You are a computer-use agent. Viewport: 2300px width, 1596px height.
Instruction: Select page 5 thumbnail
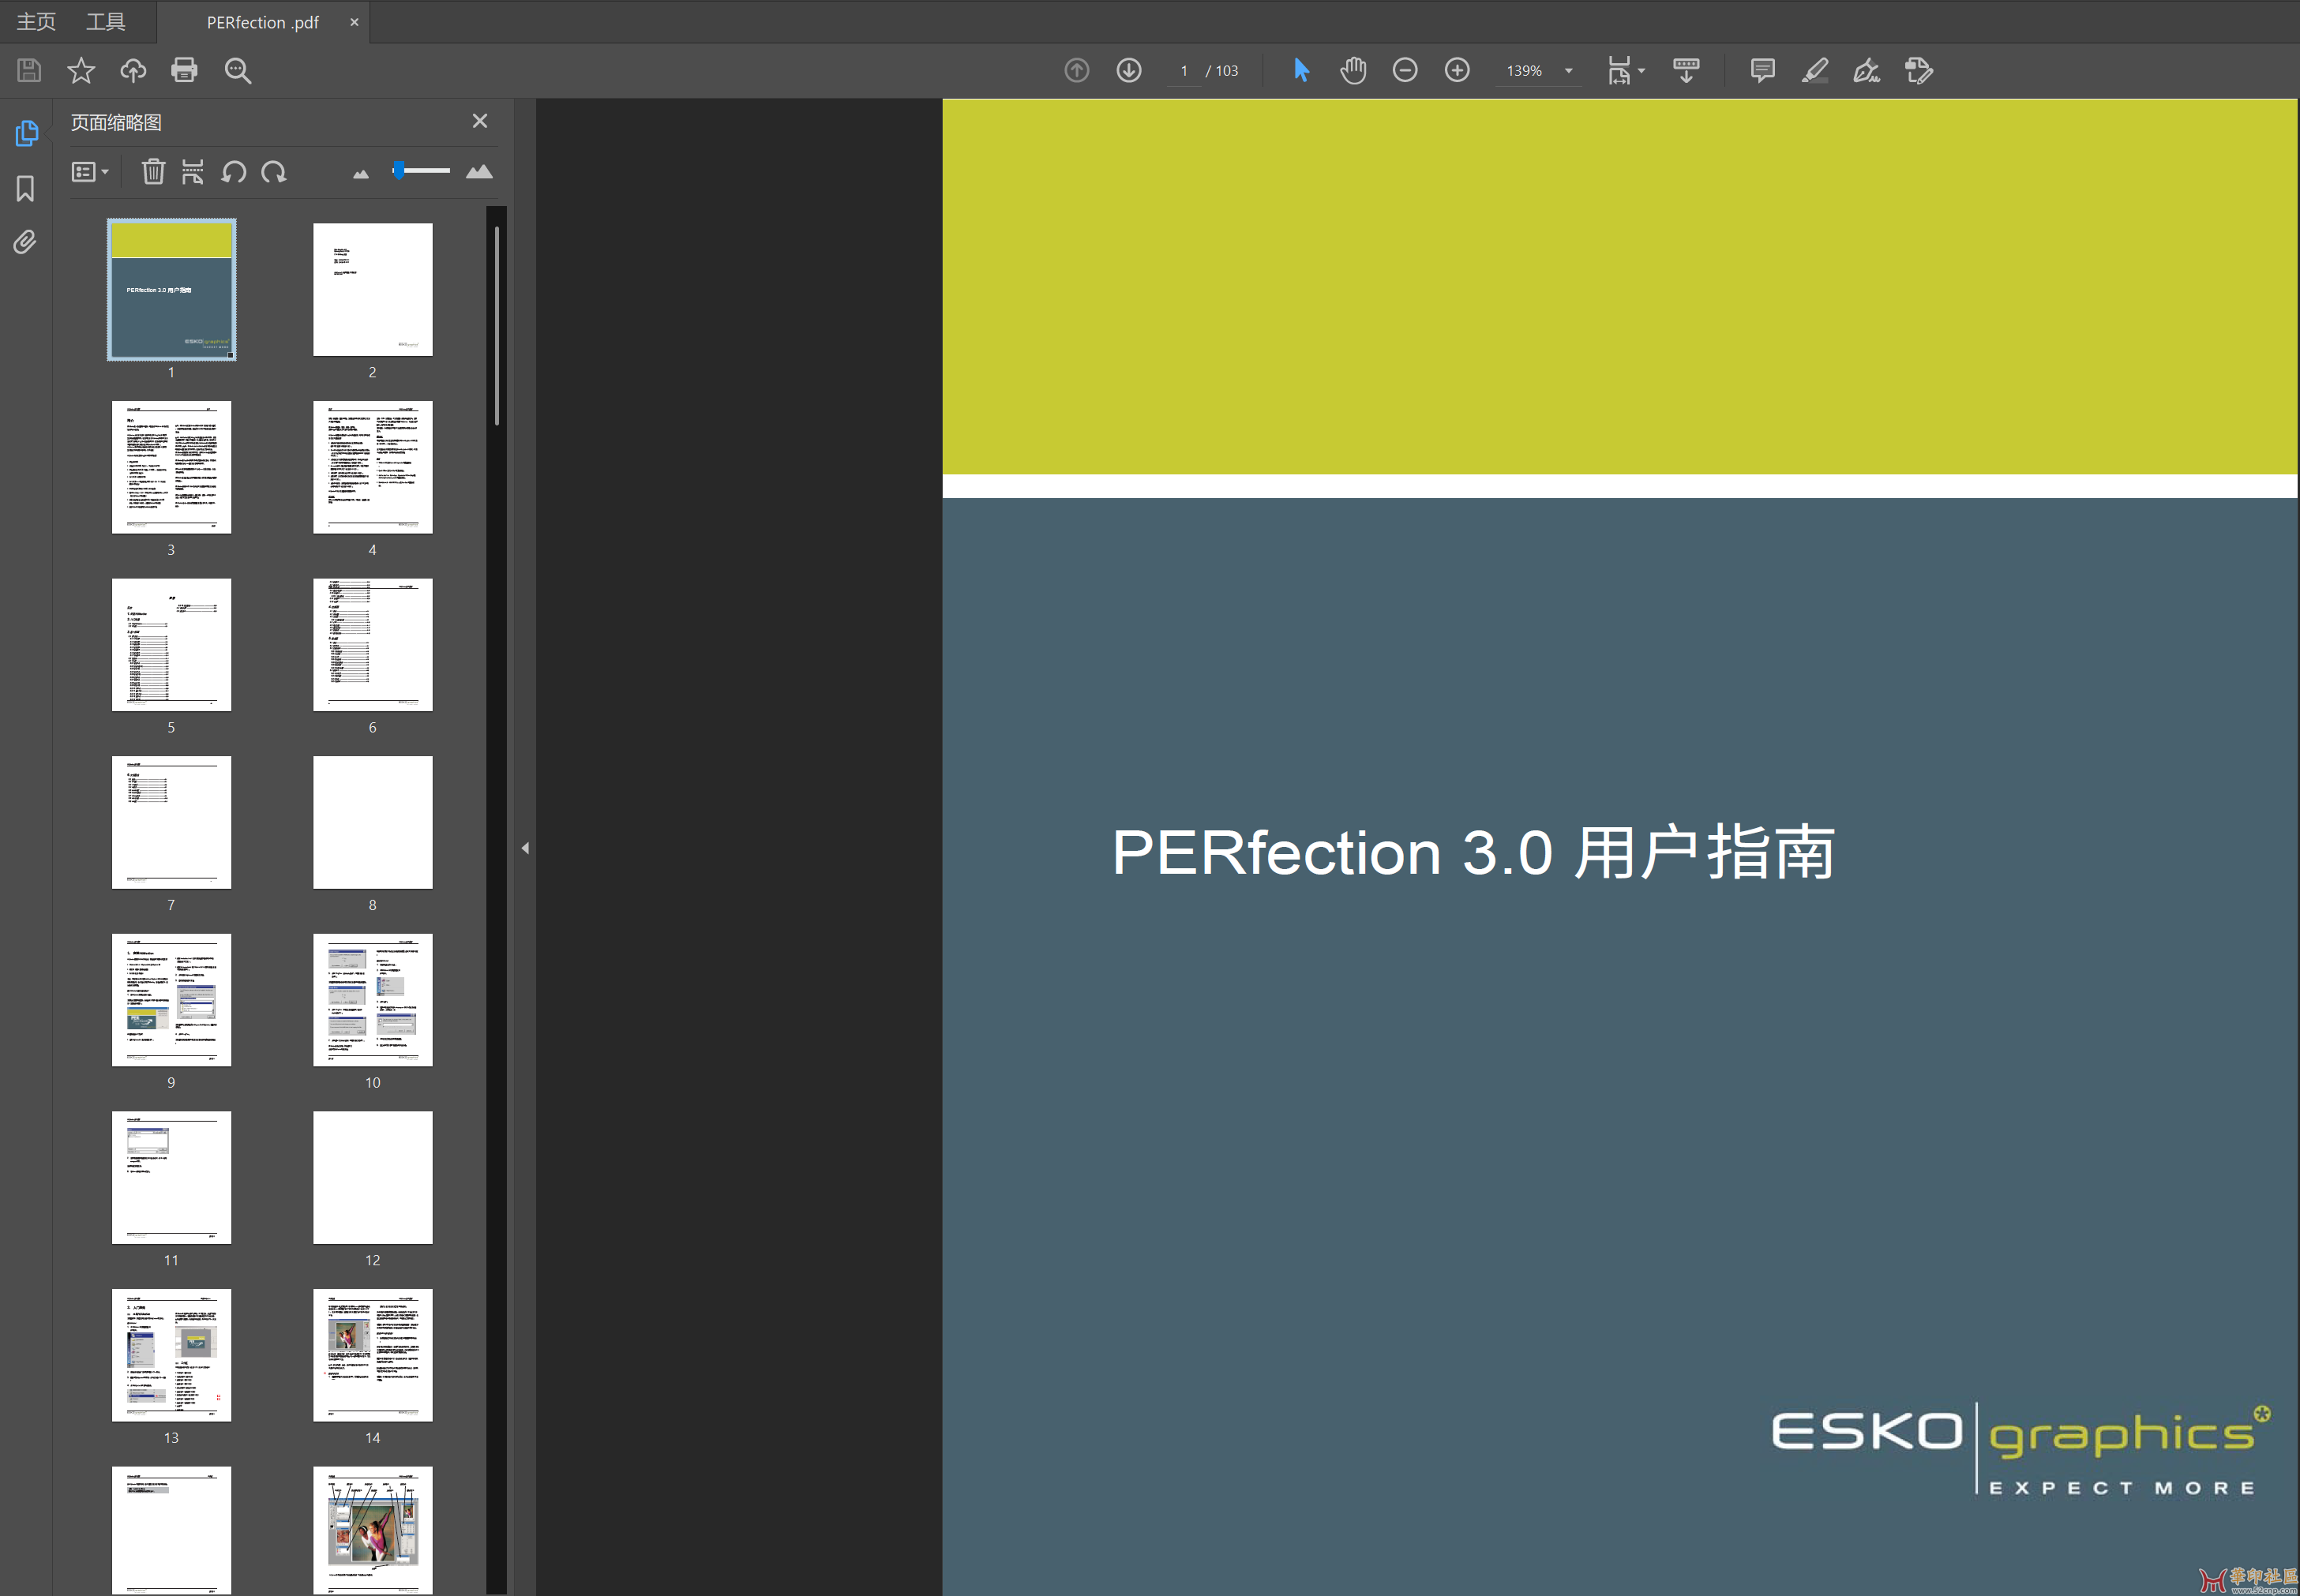pyautogui.click(x=172, y=645)
